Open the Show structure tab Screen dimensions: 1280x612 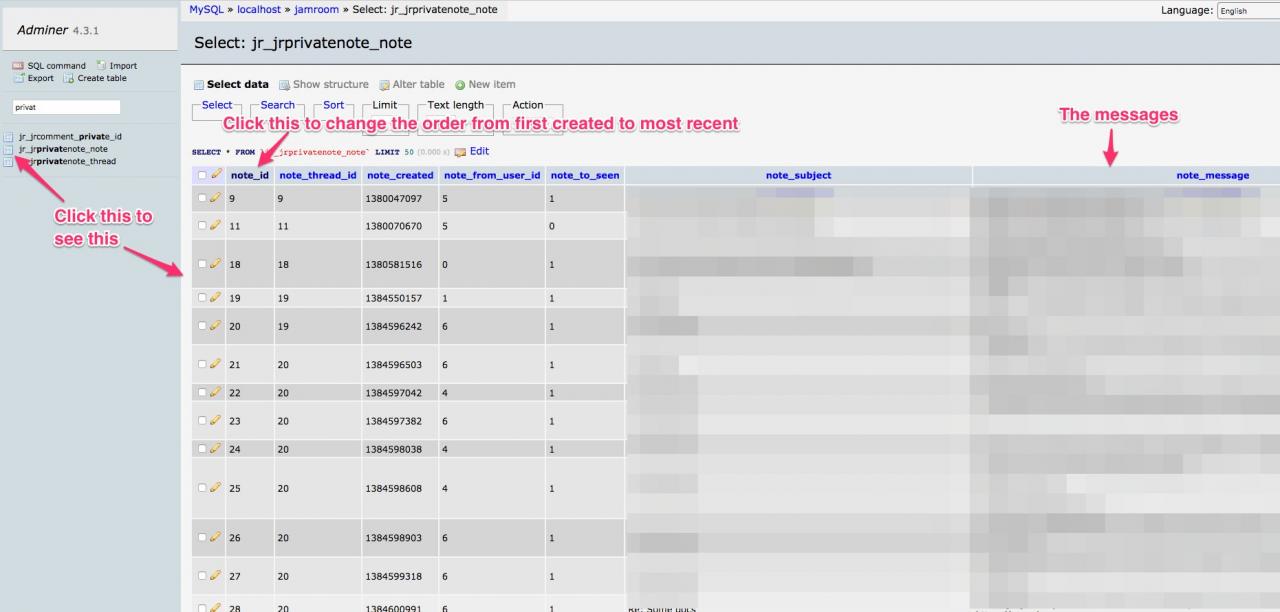(x=330, y=85)
